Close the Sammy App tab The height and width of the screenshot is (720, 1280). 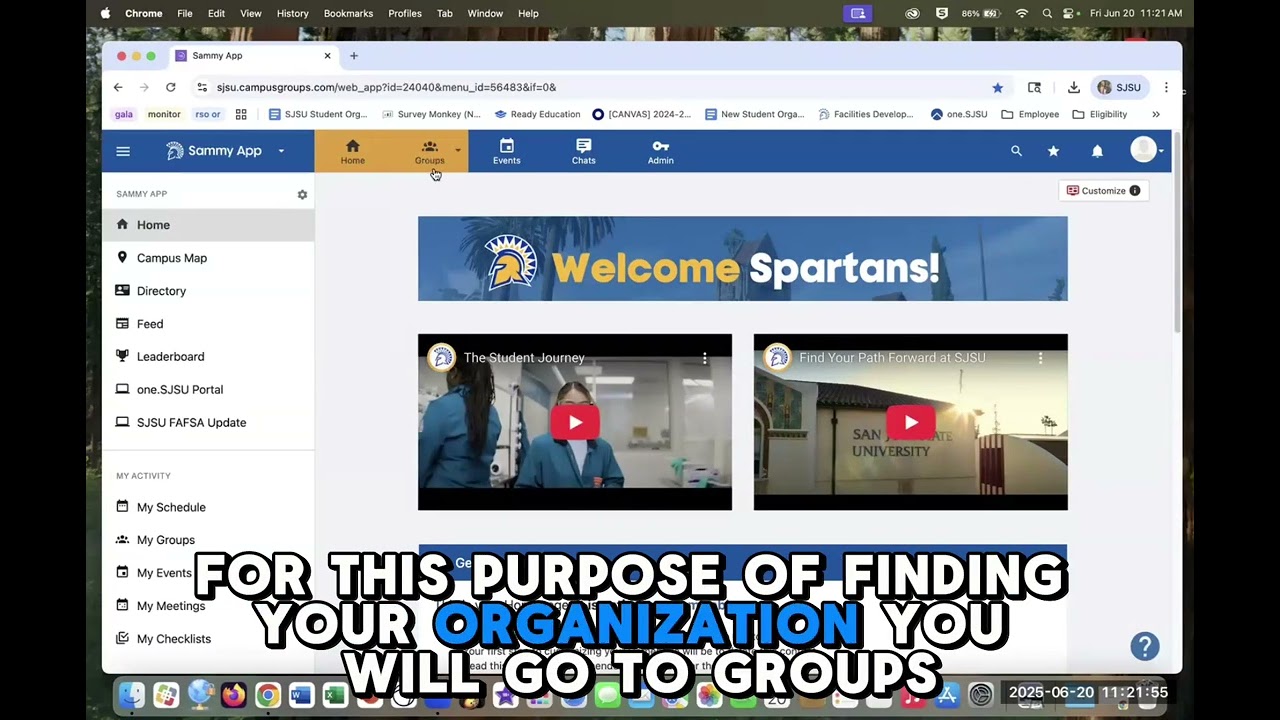[327, 56]
